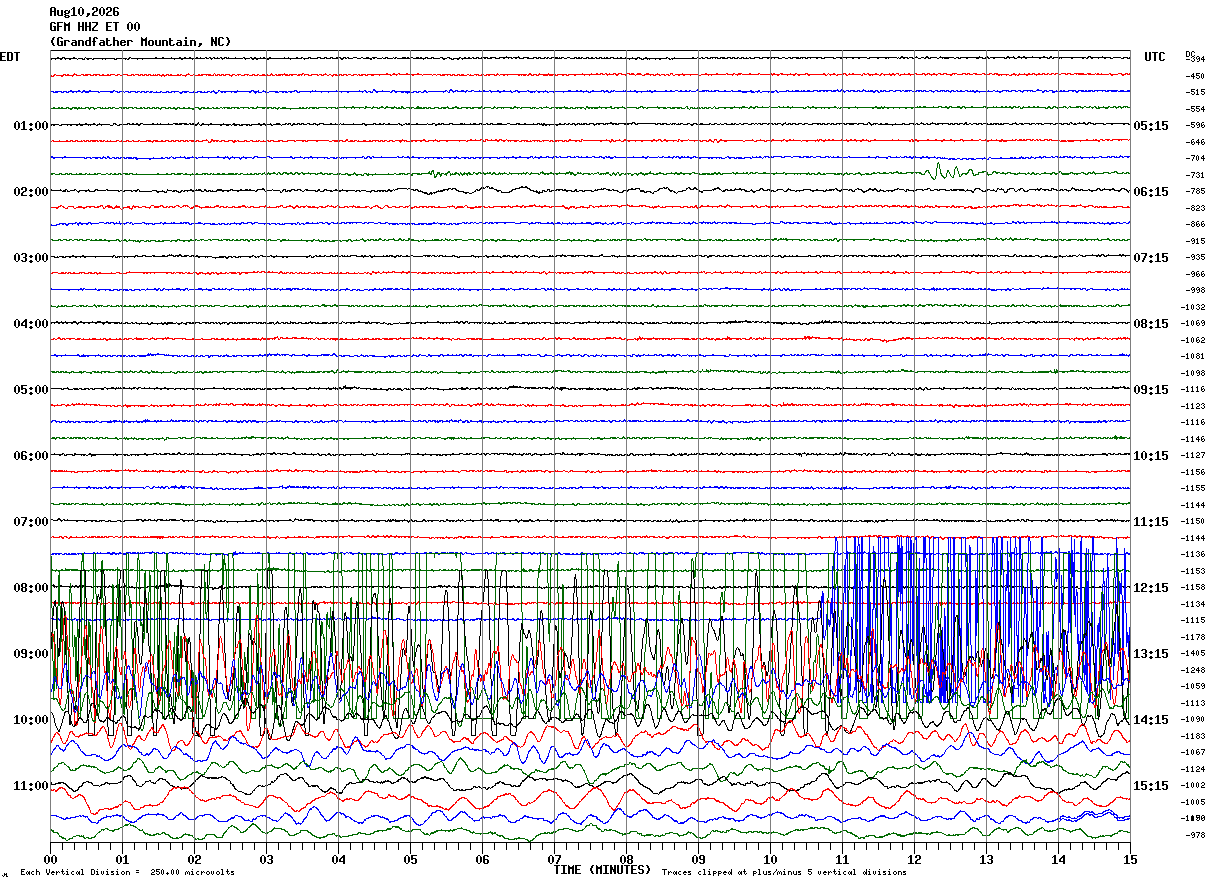This screenshot has width=1210, height=886.
Task: Click the Grandfather Mountain, NC location text
Action: tap(140, 42)
